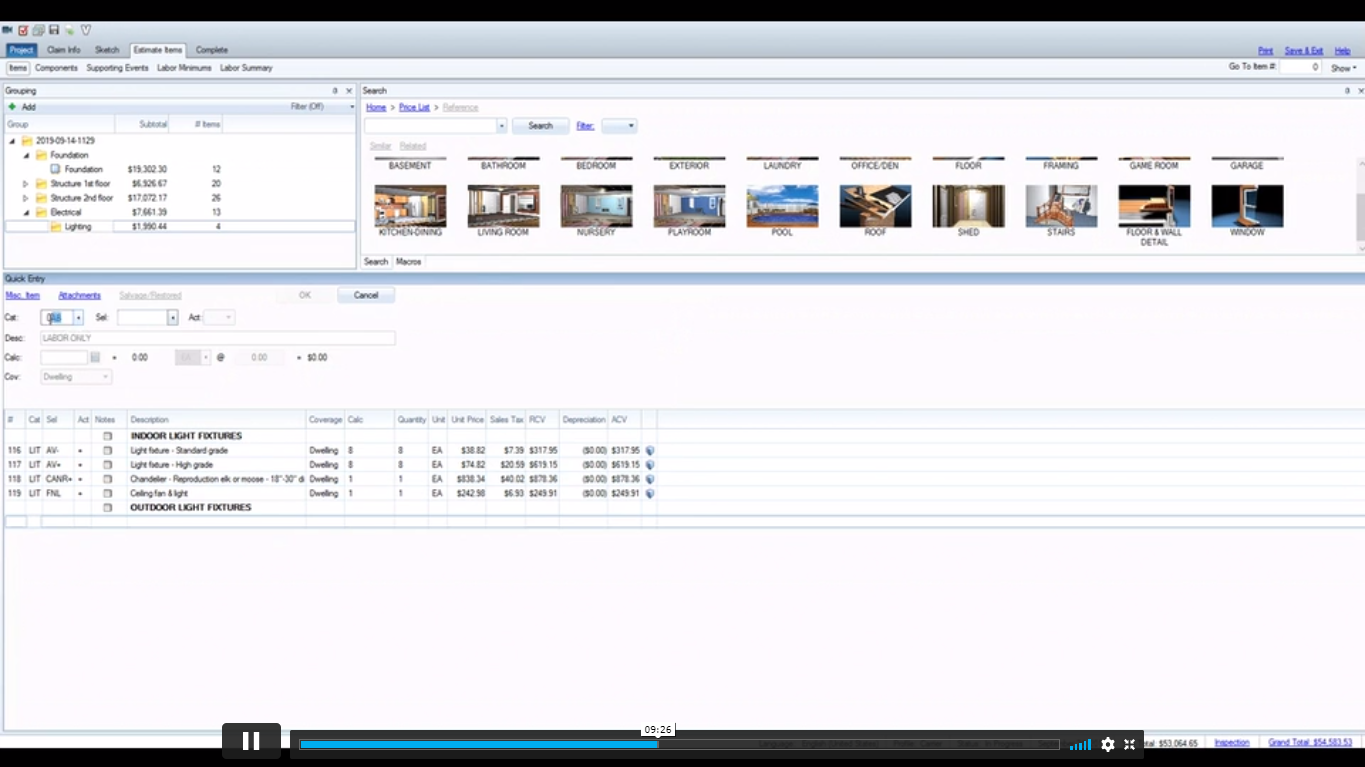This screenshot has height=767, width=1365.
Task: Open the Sel dropdown arrow
Action: 172,318
